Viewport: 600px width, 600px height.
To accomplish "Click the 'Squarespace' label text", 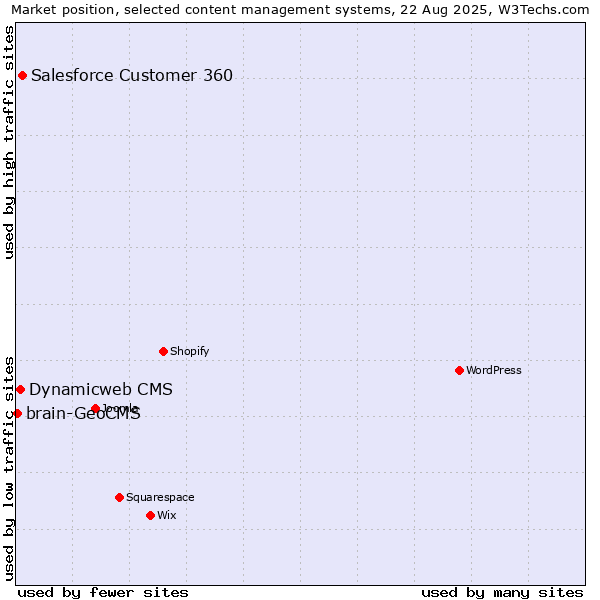I will (x=160, y=497).
